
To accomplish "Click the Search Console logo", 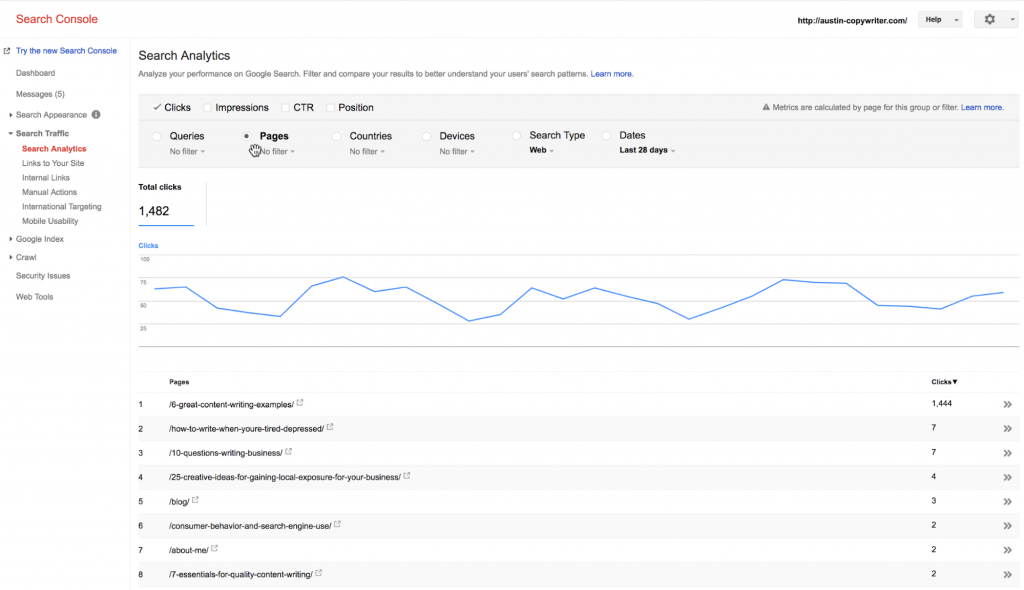I will coord(56,18).
